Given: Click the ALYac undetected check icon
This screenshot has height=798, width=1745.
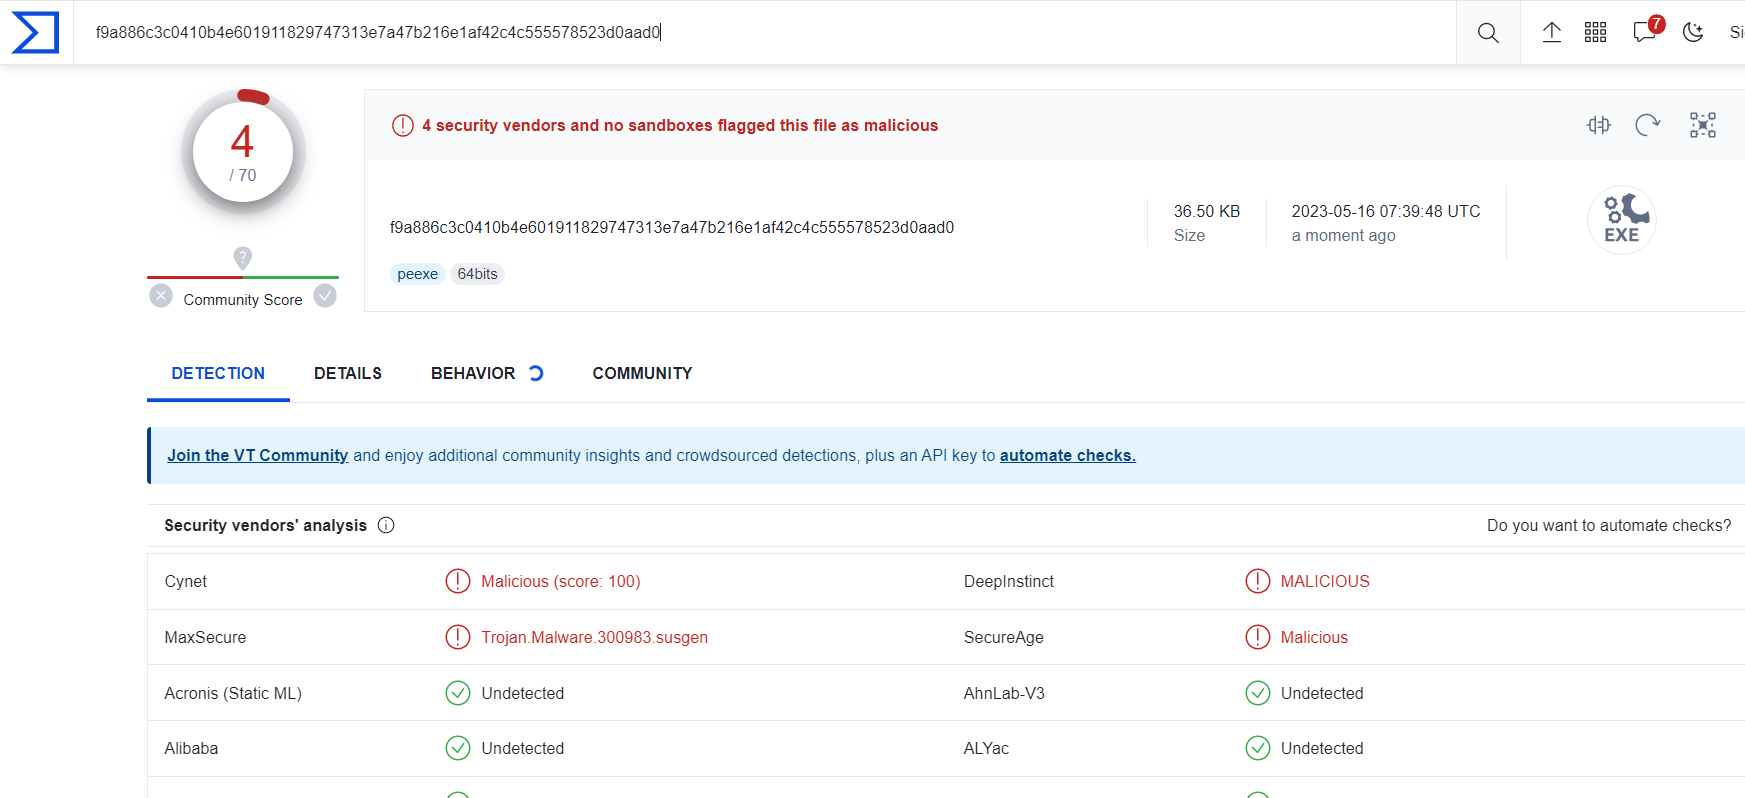Looking at the screenshot, I should pyautogui.click(x=1258, y=748).
